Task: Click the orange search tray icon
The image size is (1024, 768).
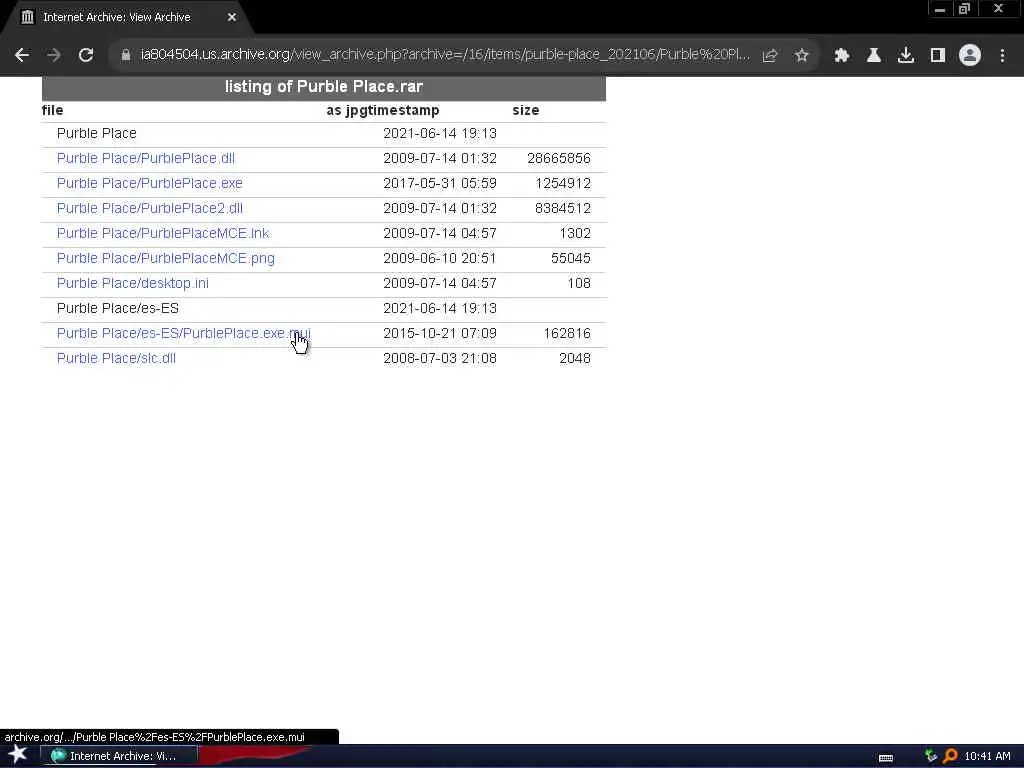Action: 950,756
